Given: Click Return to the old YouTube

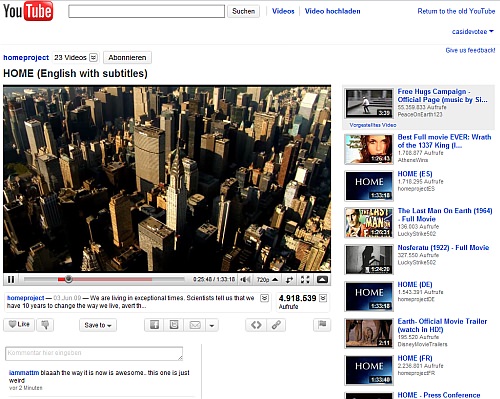Looking at the screenshot, I should [456, 11].
